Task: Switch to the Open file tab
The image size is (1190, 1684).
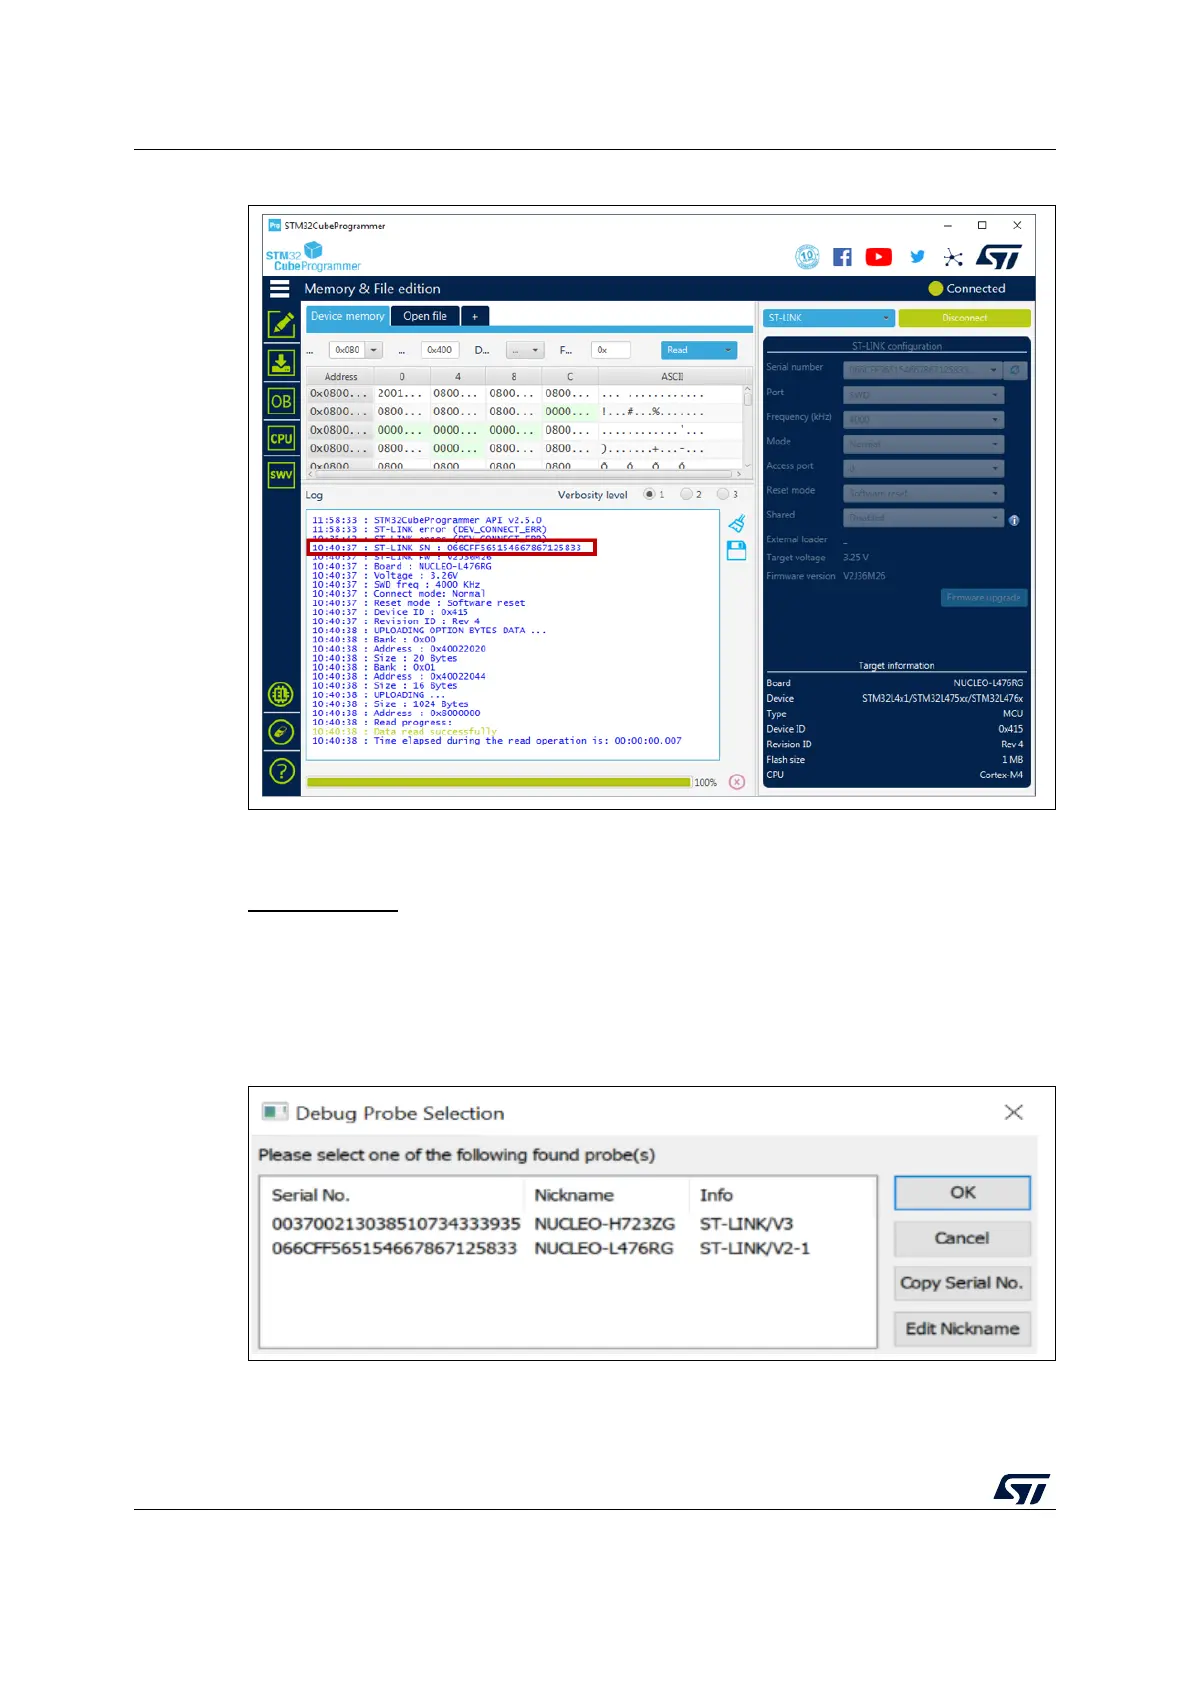Action: pos(425,316)
